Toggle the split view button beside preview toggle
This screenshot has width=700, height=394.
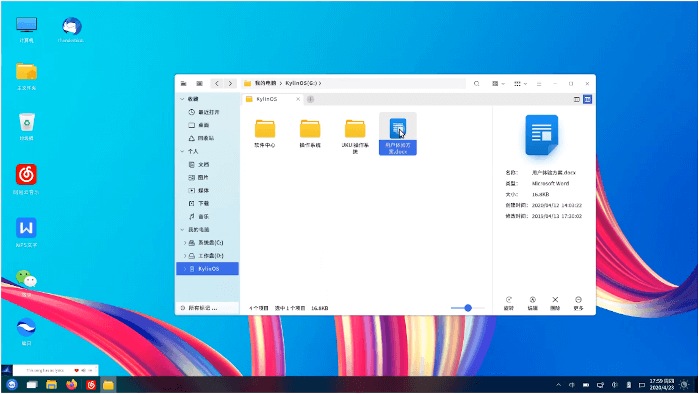(x=577, y=99)
